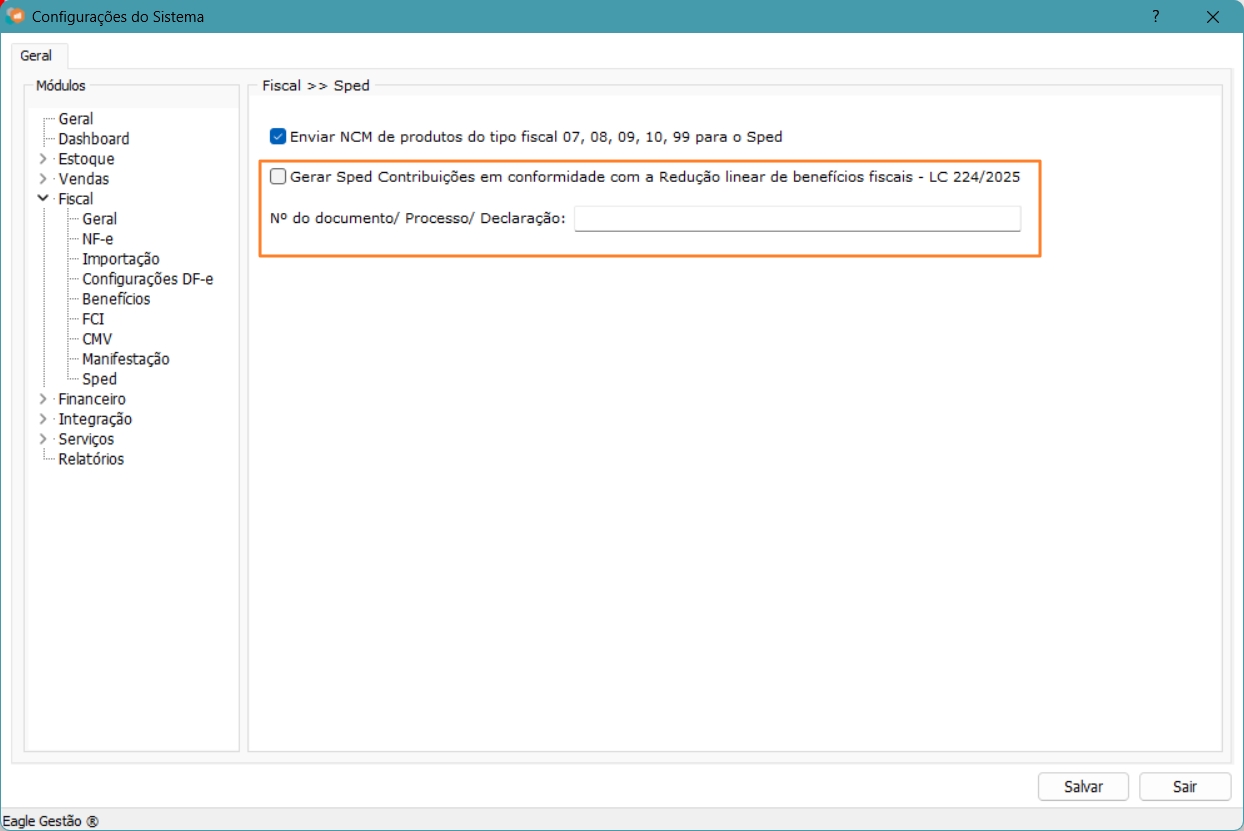Viewport: 1244px width, 831px height.
Task: Select Financeiro tree item
Action: [92, 399]
